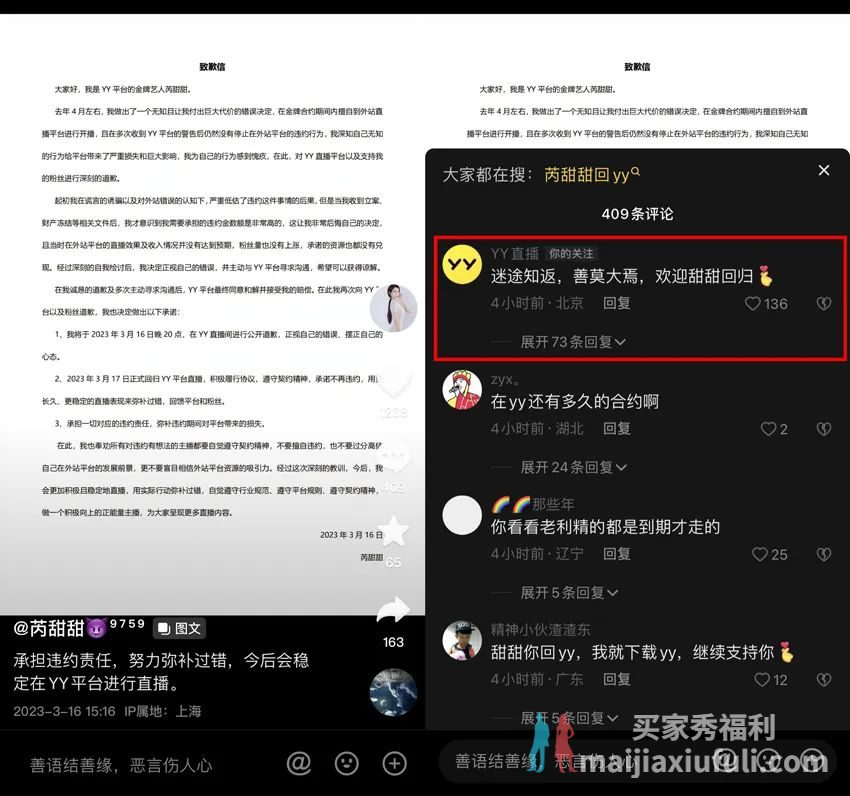Open 精神小伙渣渣东 username
This screenshot has width=850, height=796.
[x=540, y=630]
